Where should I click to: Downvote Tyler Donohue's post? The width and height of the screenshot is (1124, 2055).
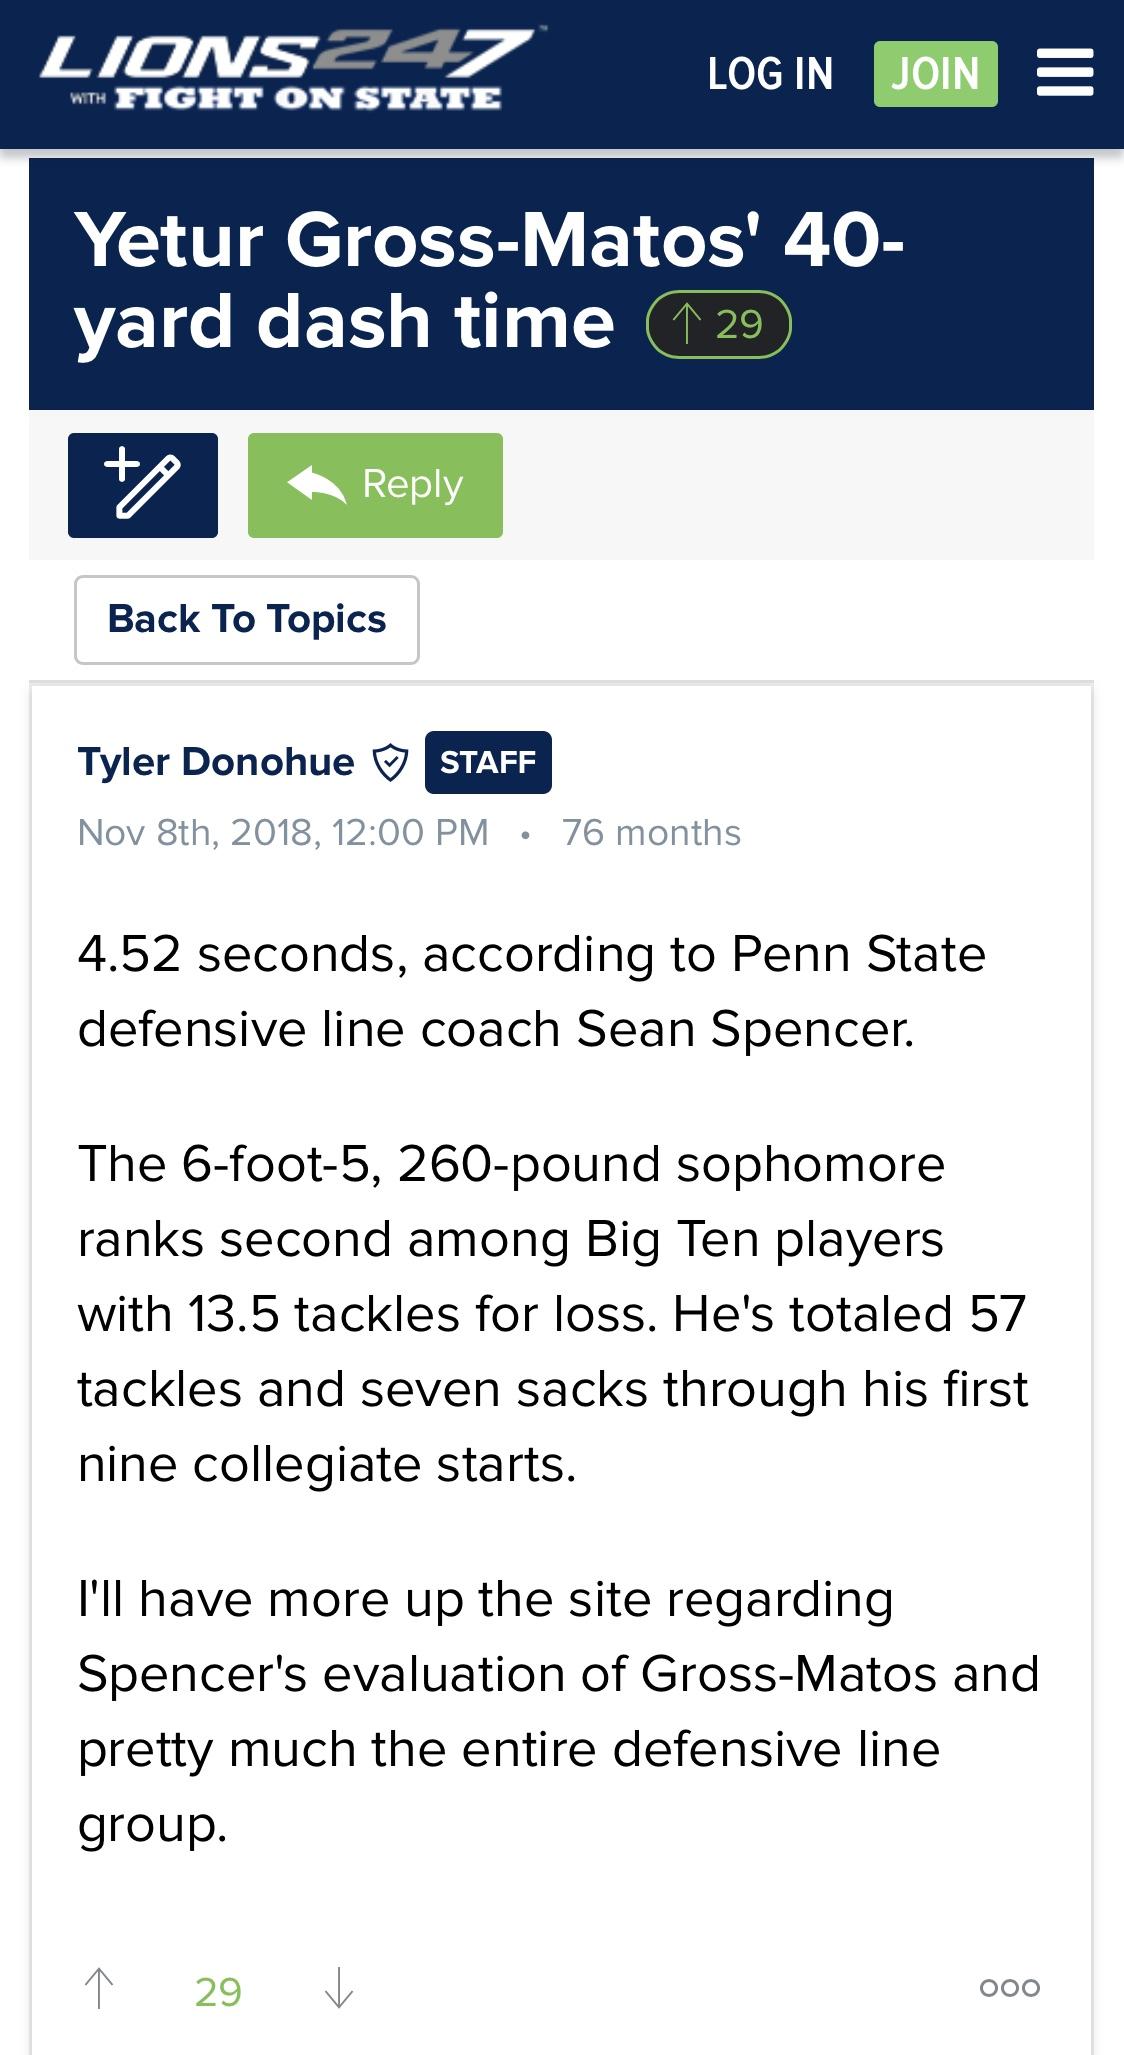pyautogui.click(x=339, y=1988)
